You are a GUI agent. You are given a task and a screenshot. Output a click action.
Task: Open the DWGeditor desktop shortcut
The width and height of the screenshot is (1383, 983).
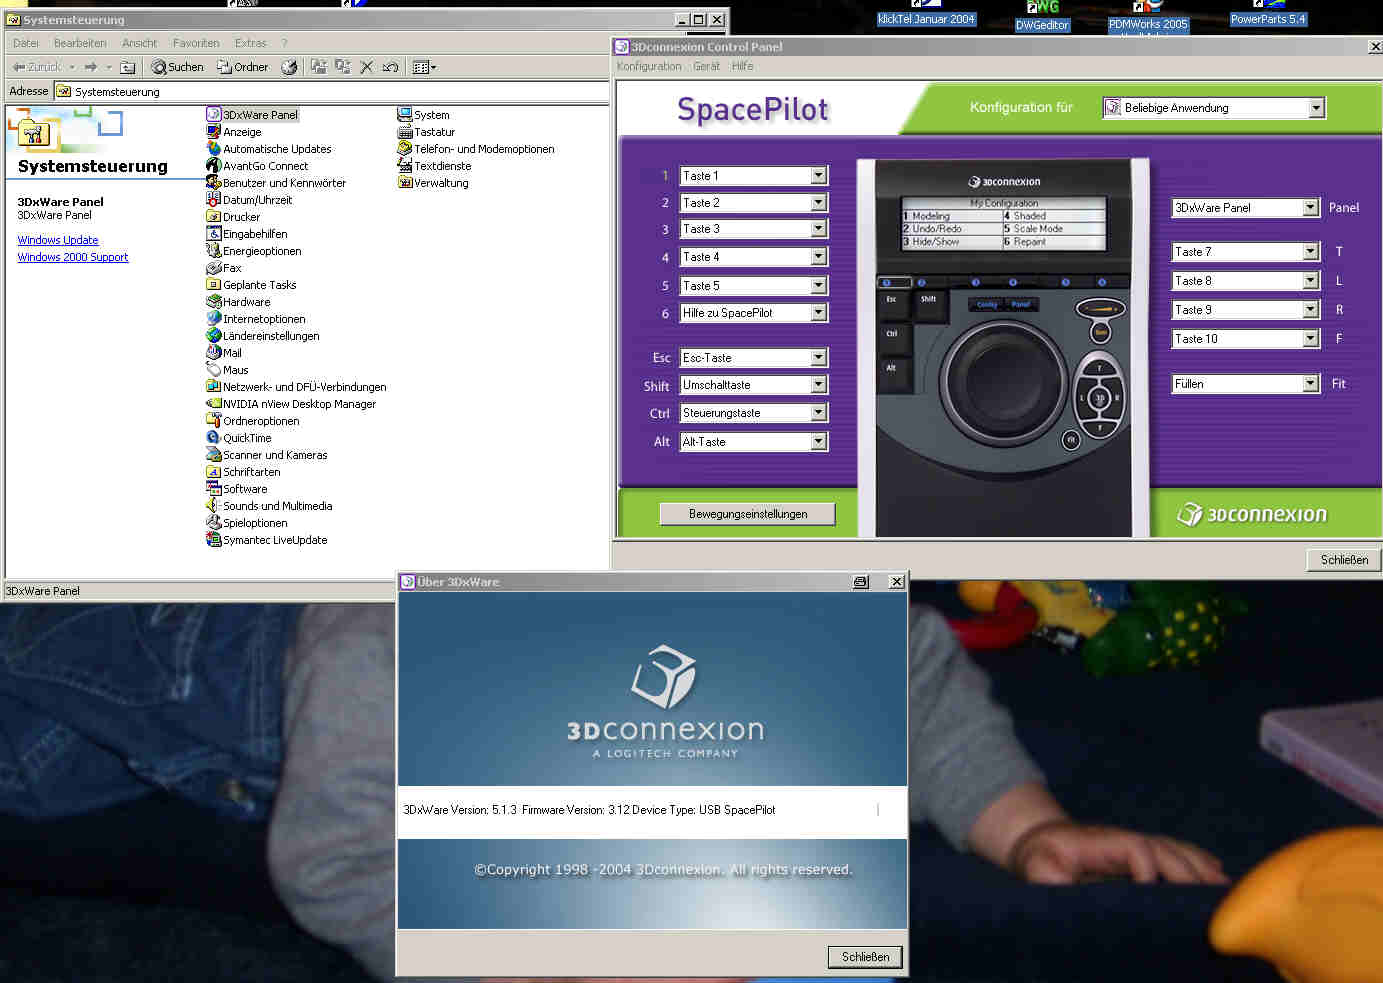1042,18
